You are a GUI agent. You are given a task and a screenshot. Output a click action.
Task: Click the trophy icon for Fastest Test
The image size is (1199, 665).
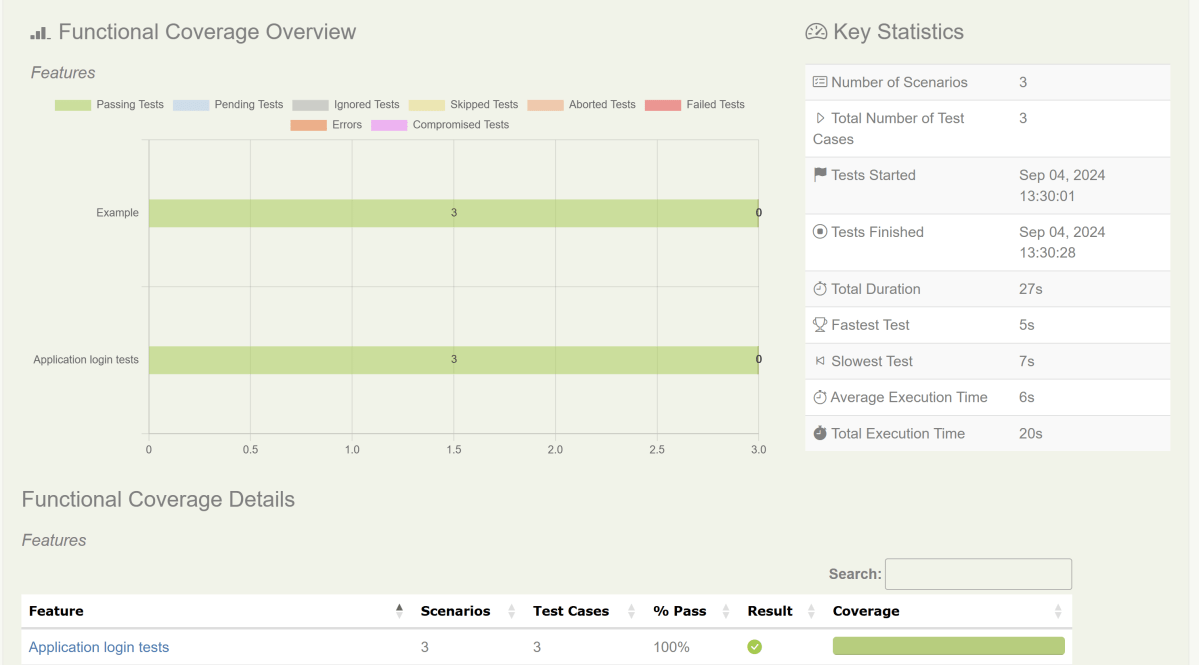(x=820, y=325)
